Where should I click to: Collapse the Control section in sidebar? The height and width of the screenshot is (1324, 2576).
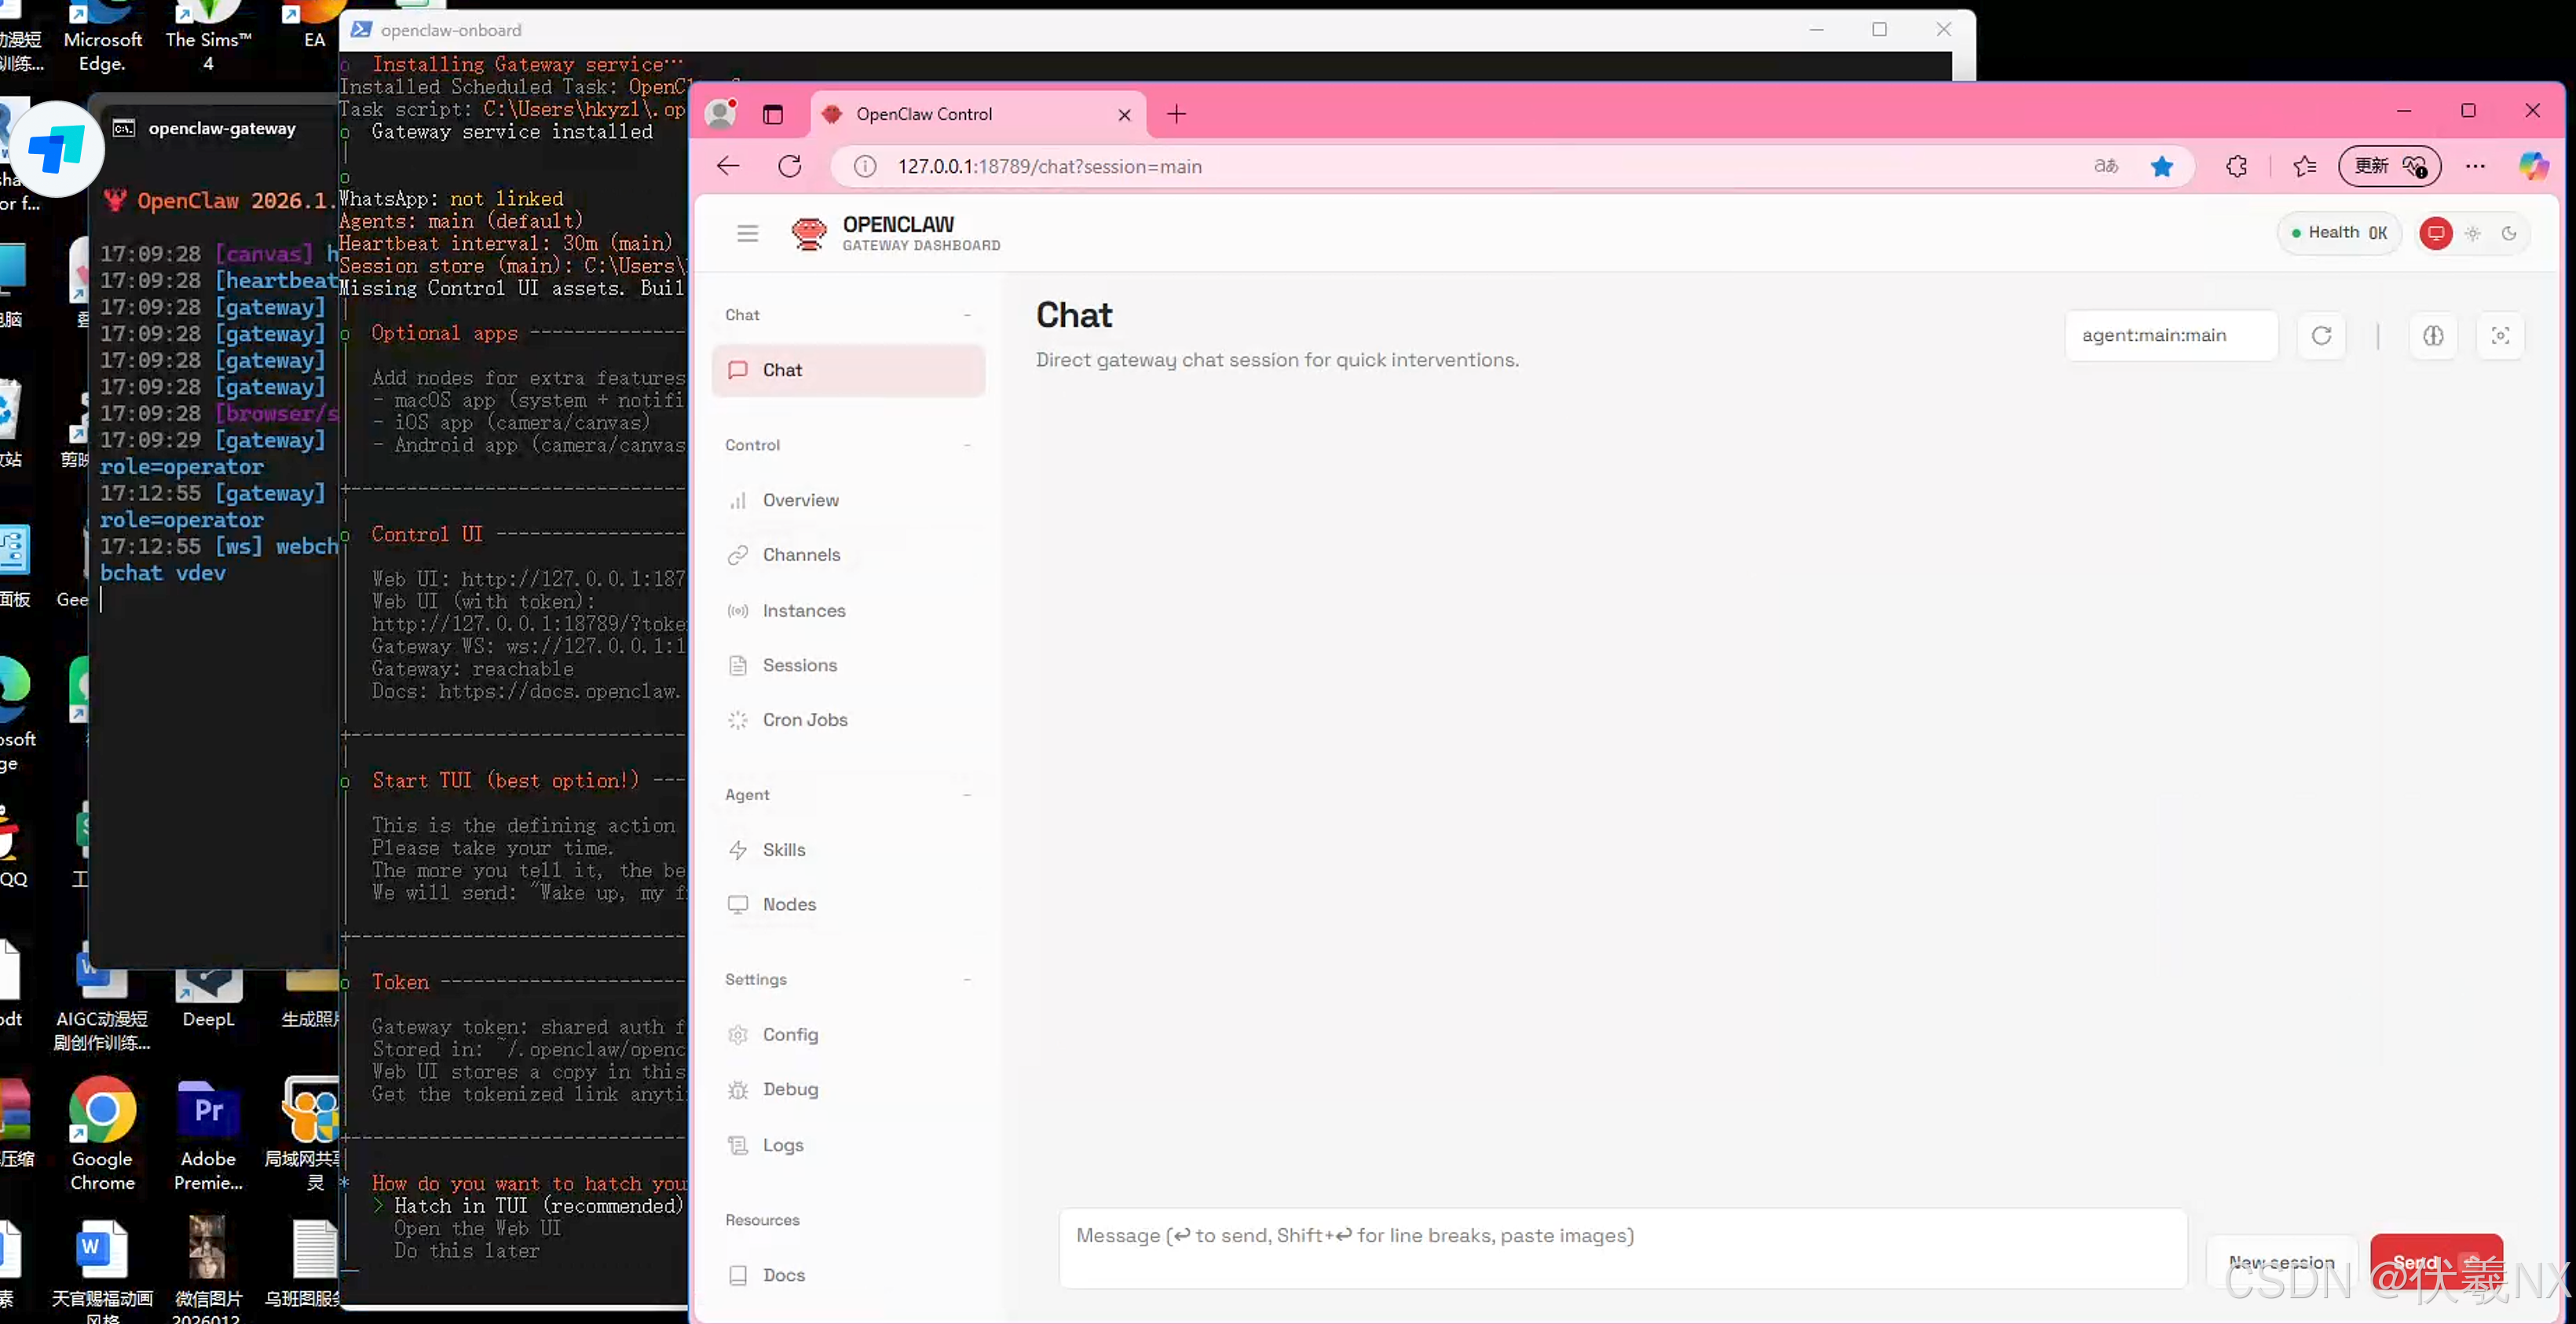(x=967, y=445)
